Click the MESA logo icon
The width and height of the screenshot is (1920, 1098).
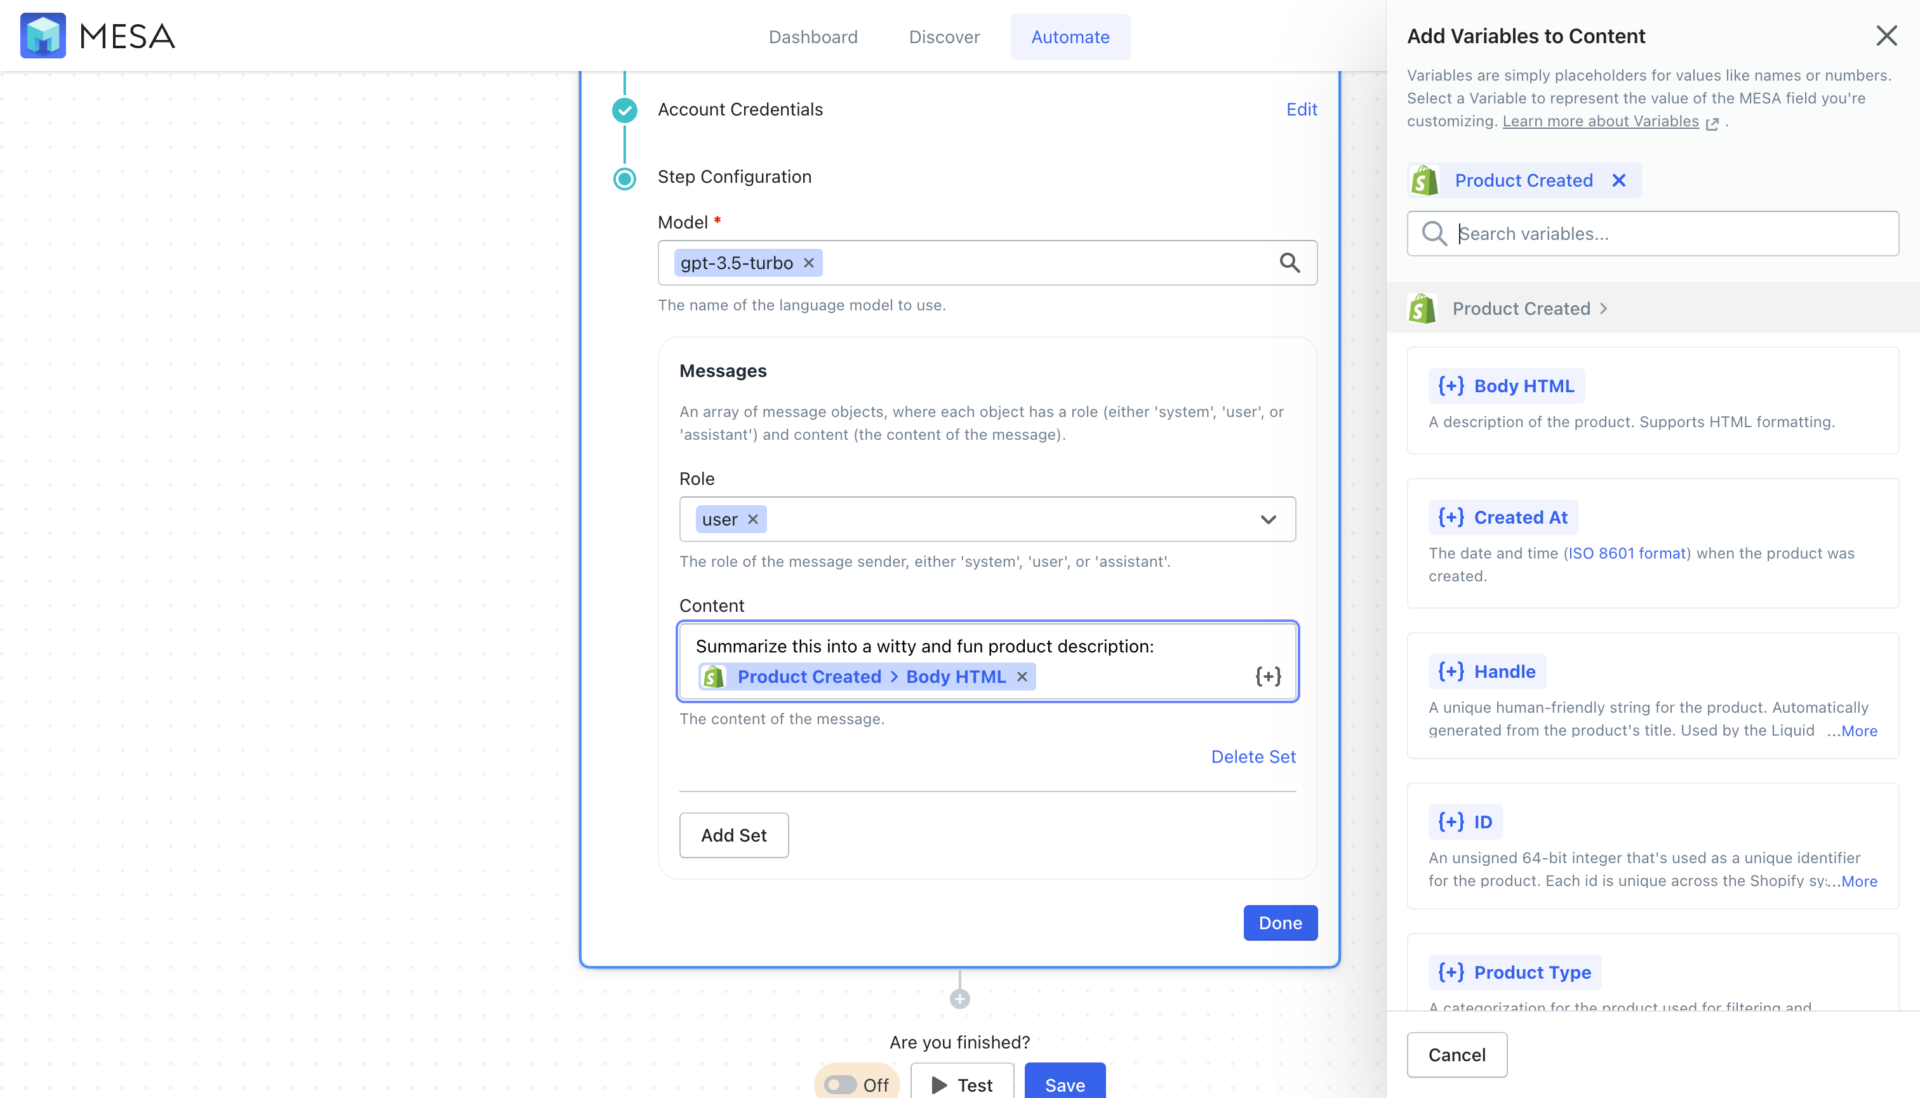42,35
